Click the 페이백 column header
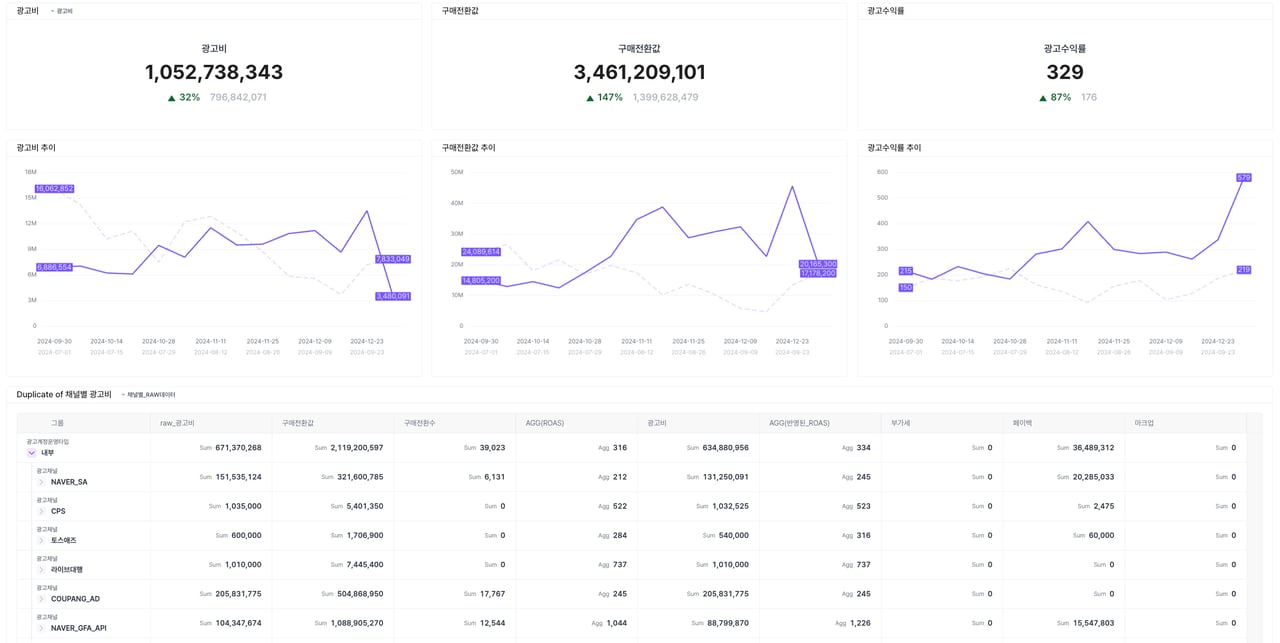Viewport: 1280px width, 643px height. pyautogui.click(x=1022, y=423)
